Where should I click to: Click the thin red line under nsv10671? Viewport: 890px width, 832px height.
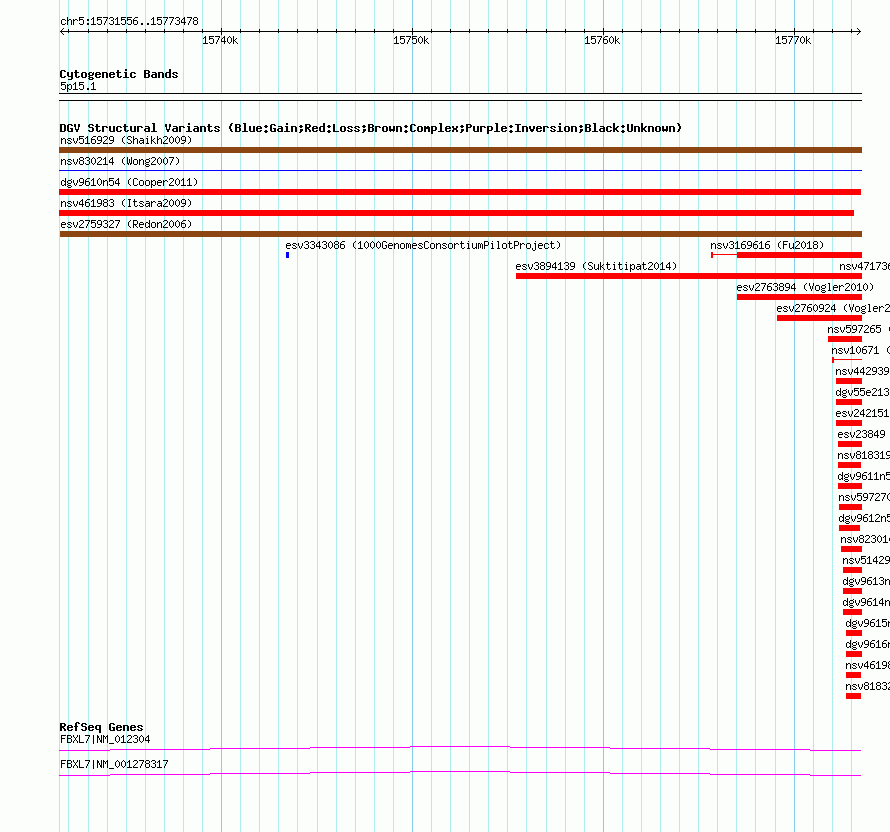coord(847,360)
